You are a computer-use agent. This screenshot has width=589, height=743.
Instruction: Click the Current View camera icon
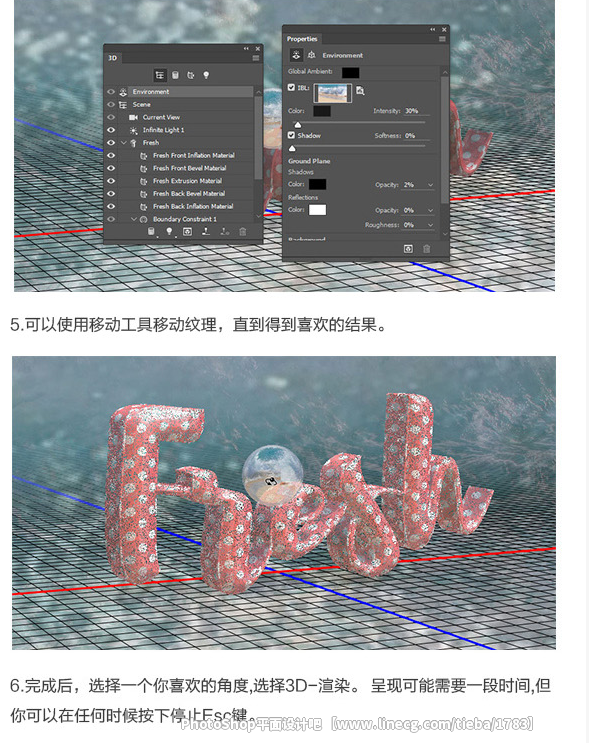point(134,117)
